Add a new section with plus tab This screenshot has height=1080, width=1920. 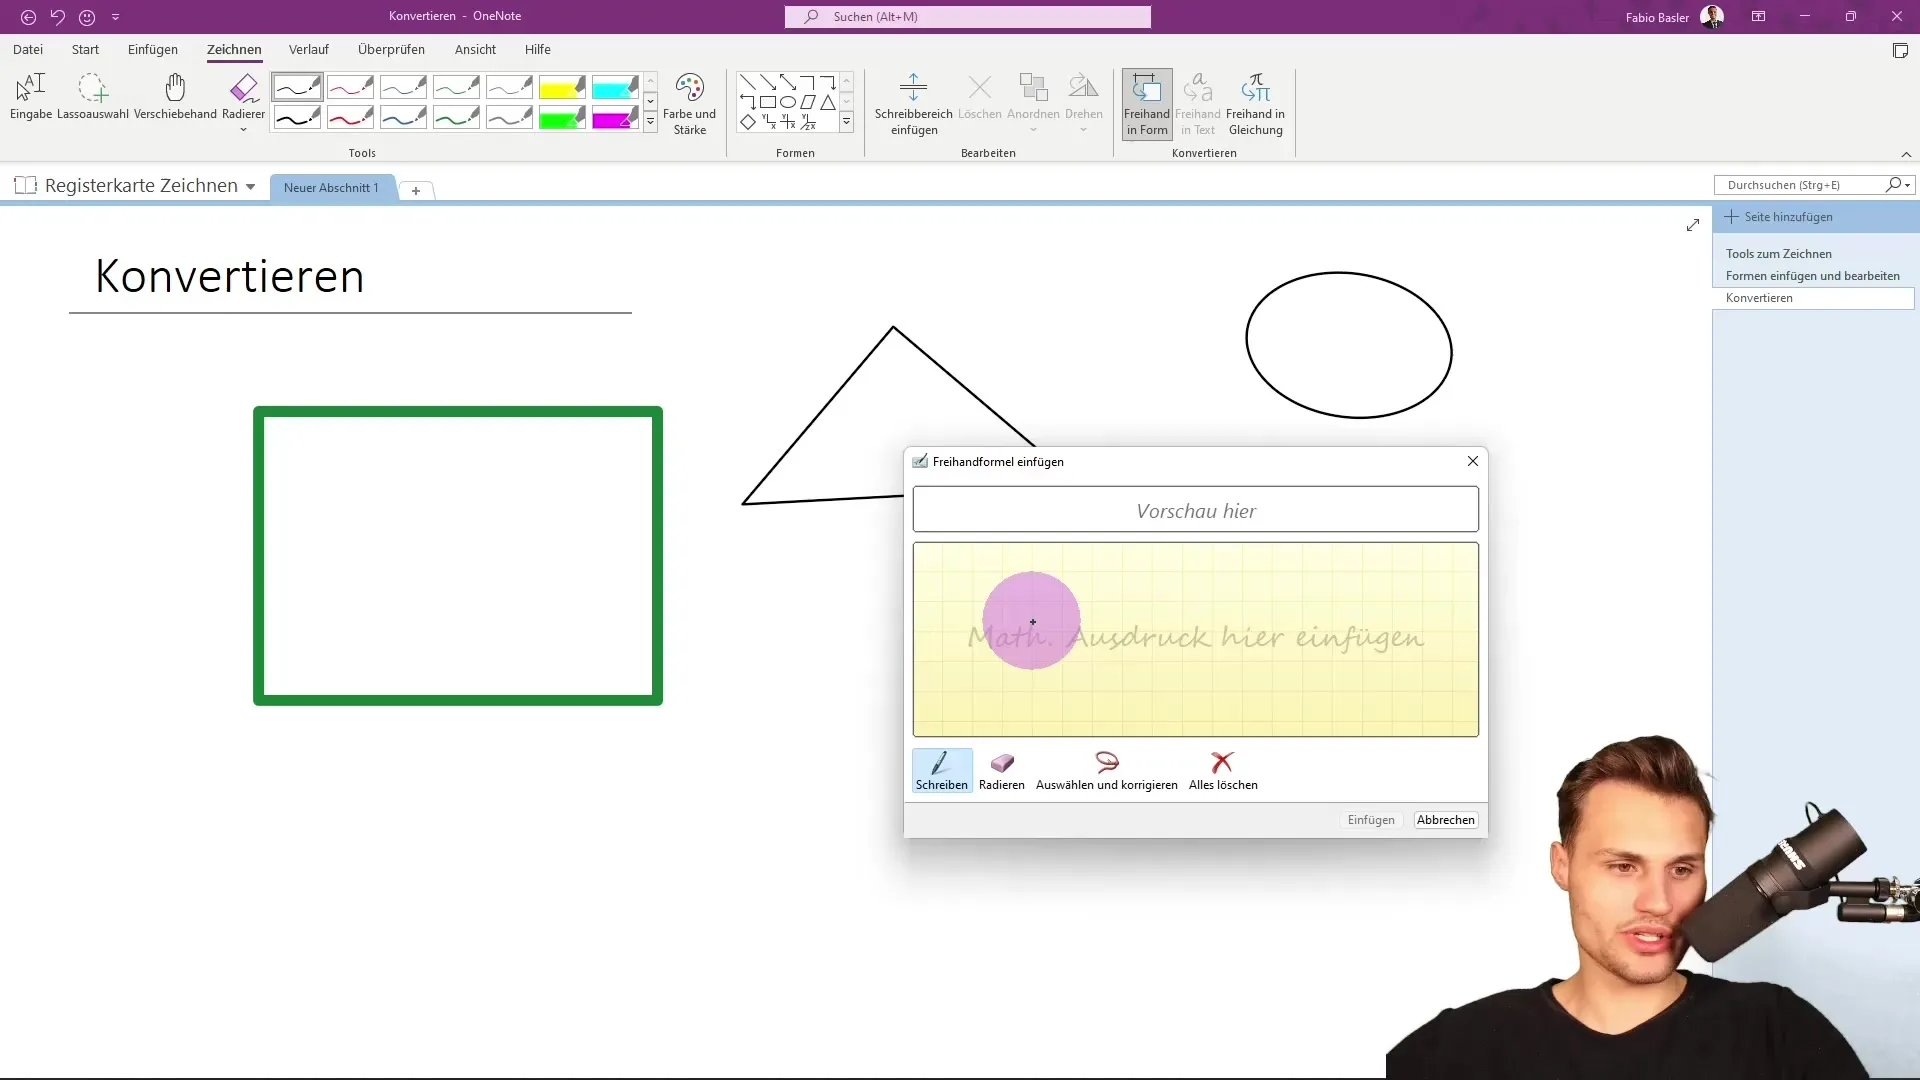pyautogui.click(x=416, y=190)
